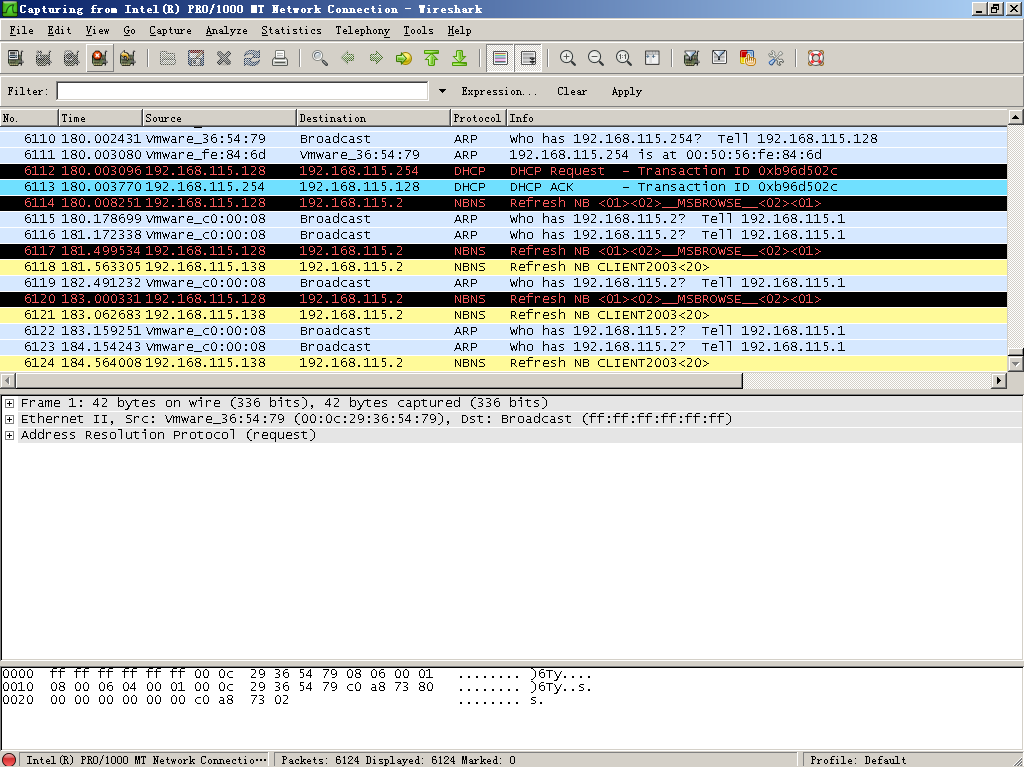Open the View menu
The image size is (1024, 768).
[x=97, y=31]
